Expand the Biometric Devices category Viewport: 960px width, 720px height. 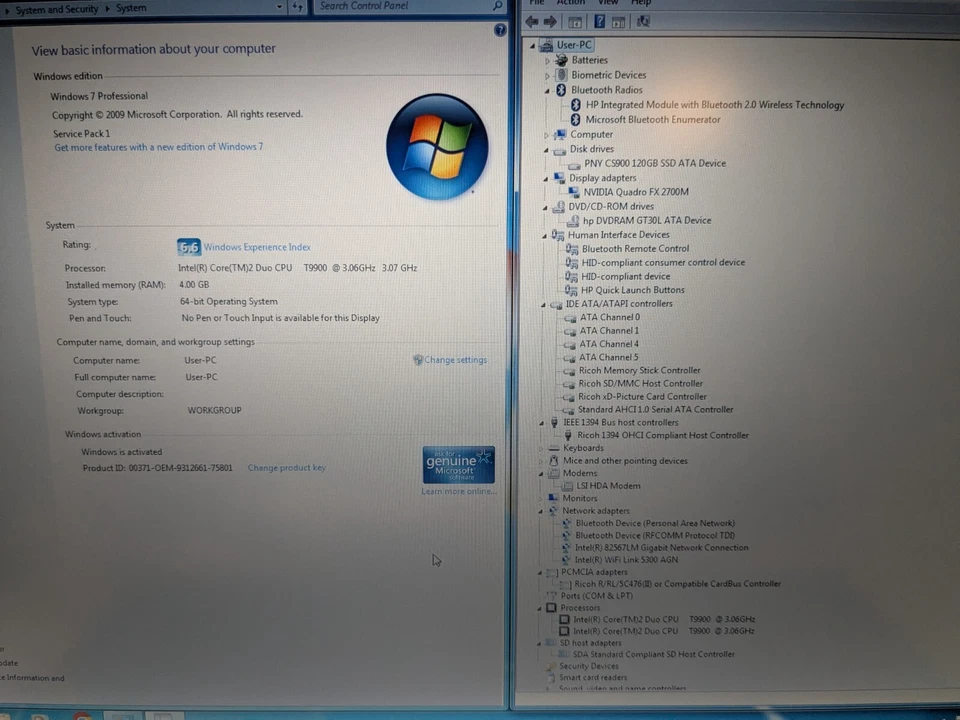[547, 76]
